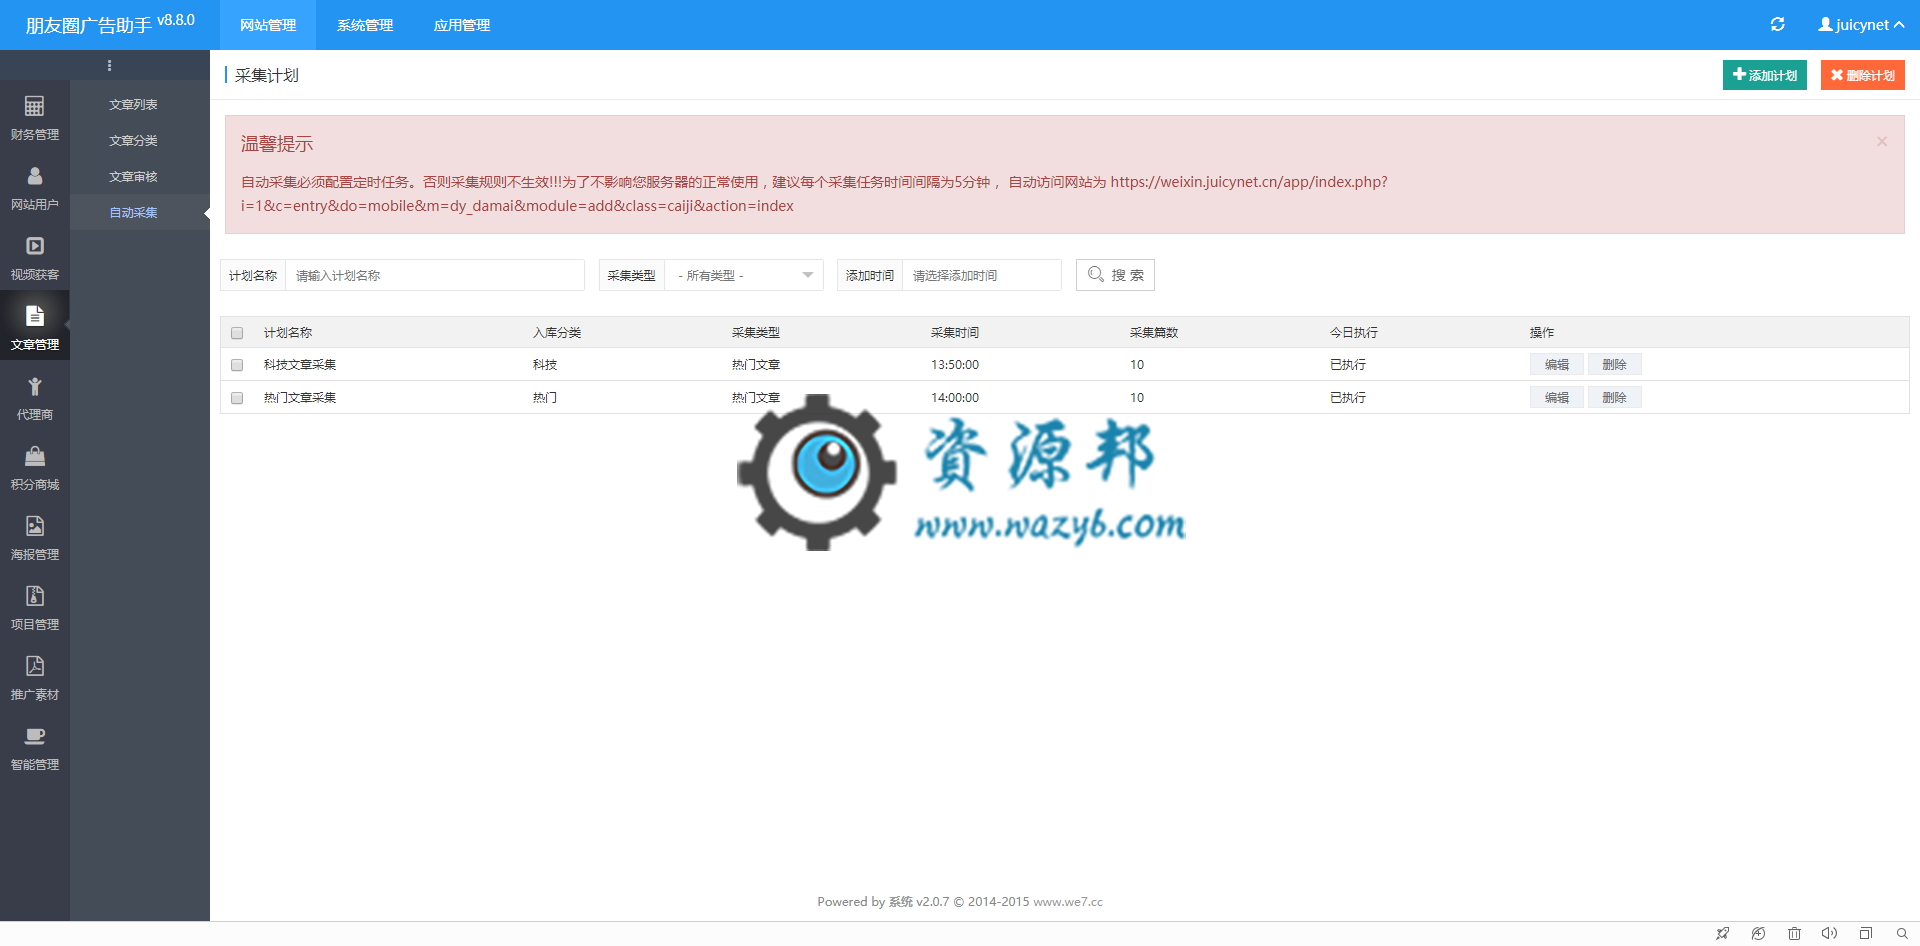Open 财务管理 sidebar icon
The width and height of the screenshot is (1920, 946).
click(x=35, y=116)
